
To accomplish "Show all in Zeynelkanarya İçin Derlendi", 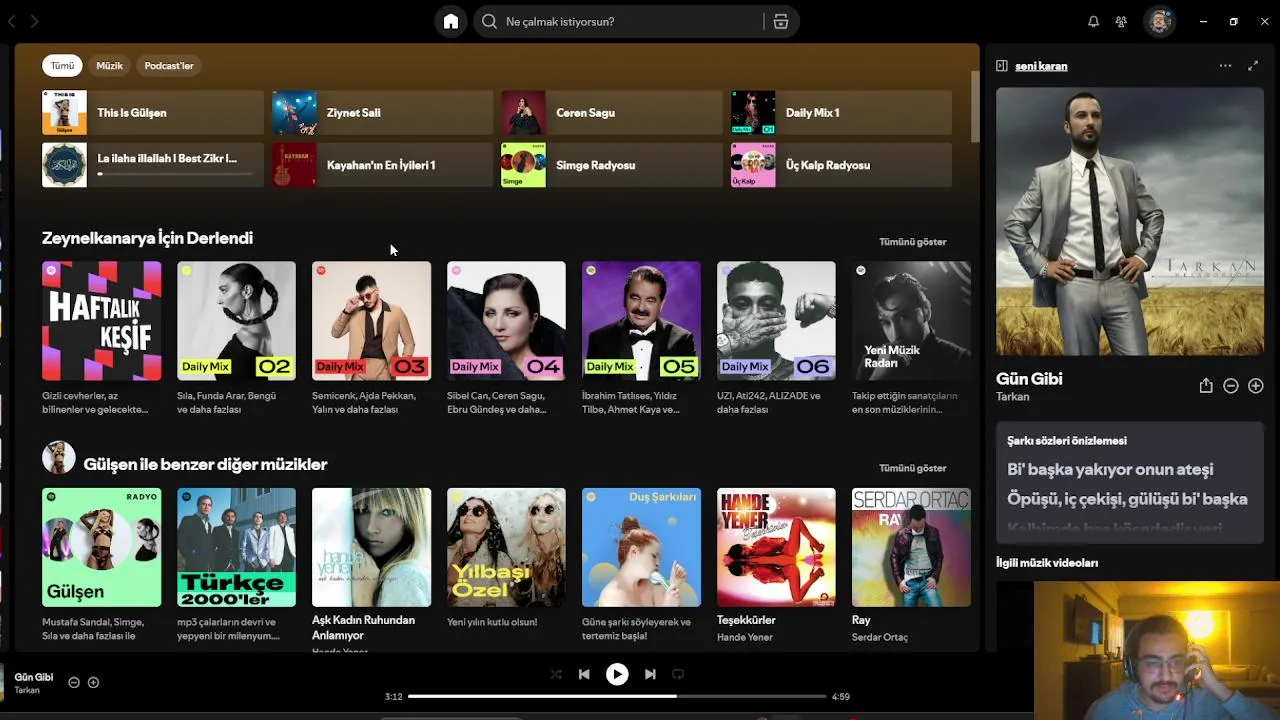I will [912, 242].
